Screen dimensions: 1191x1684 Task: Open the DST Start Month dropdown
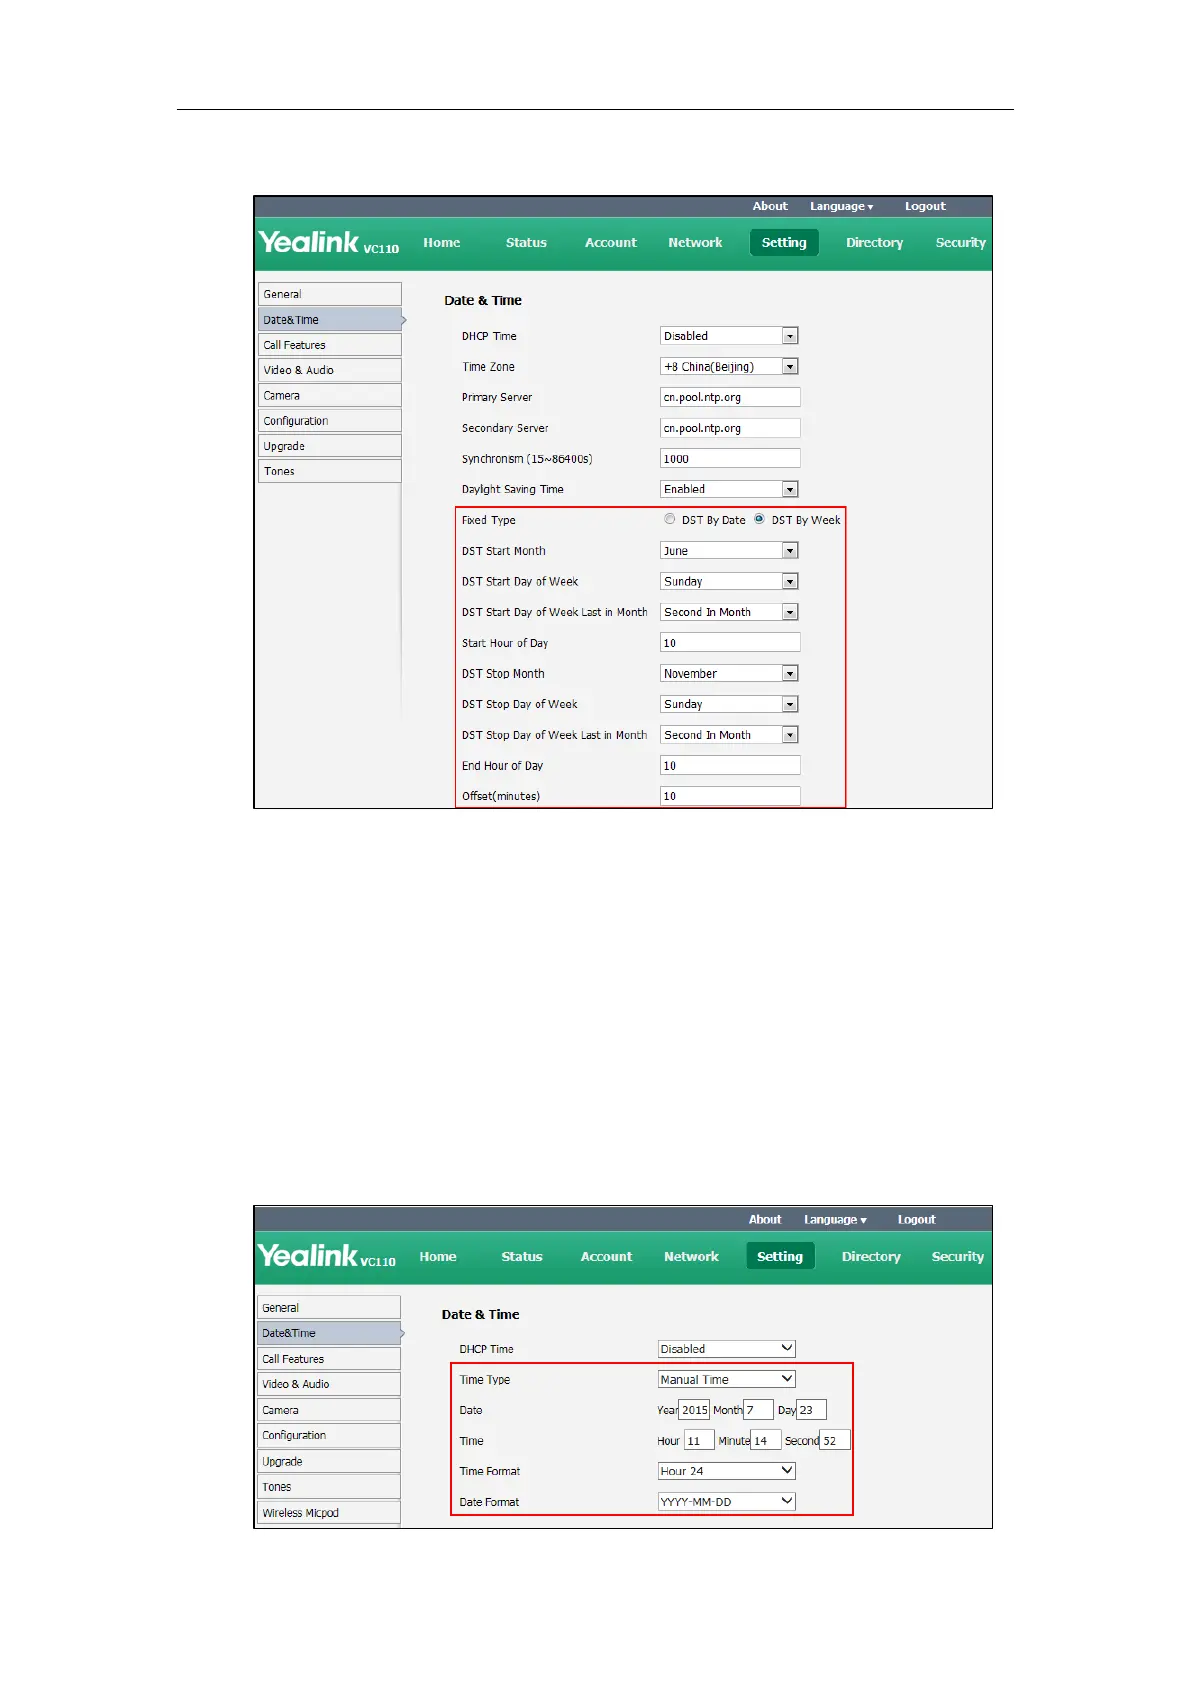coord(729,551)
